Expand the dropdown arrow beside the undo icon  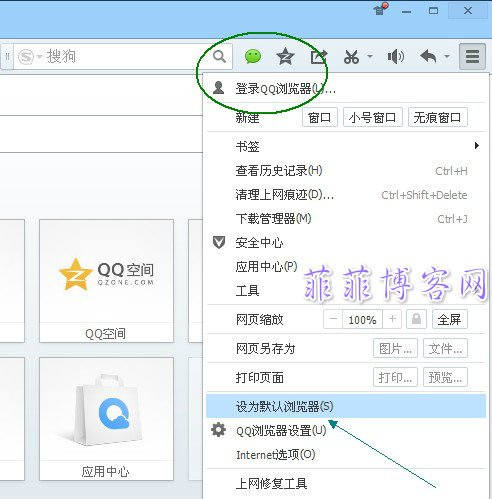pyautogui.click(x=447, y=56)
